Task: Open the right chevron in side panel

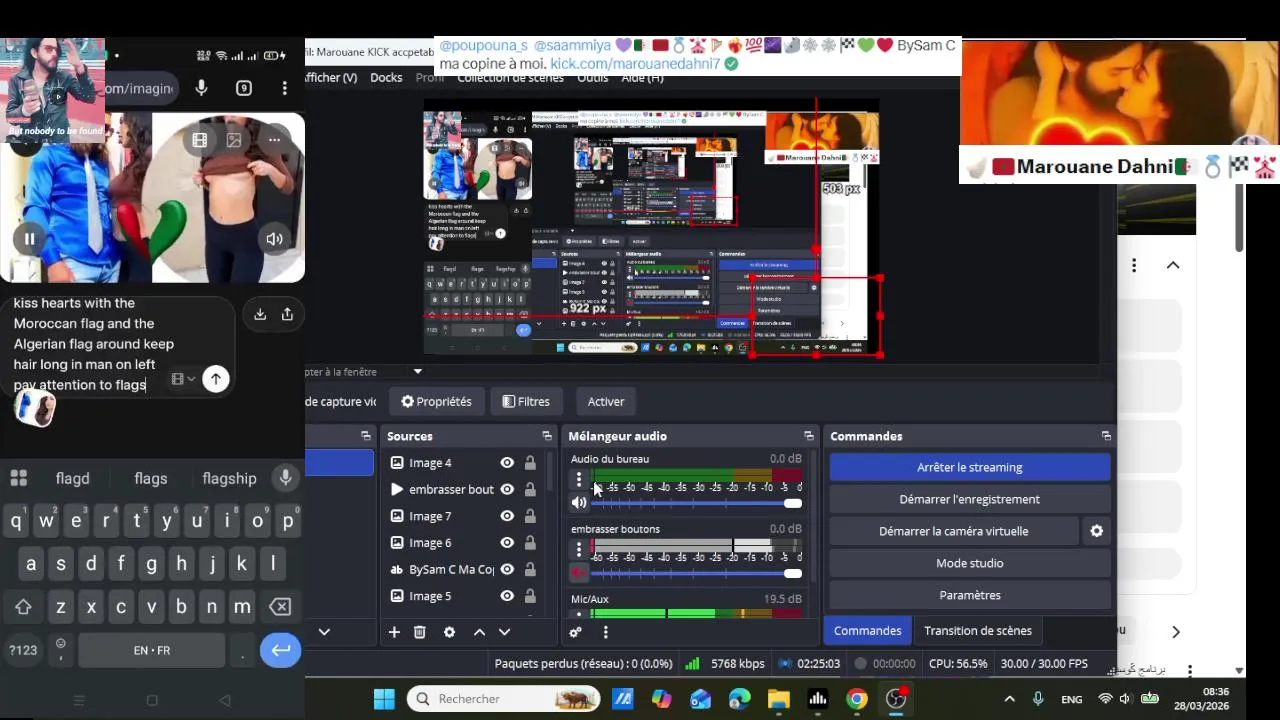Action: pyautogui.click(x=1176, y=632)
